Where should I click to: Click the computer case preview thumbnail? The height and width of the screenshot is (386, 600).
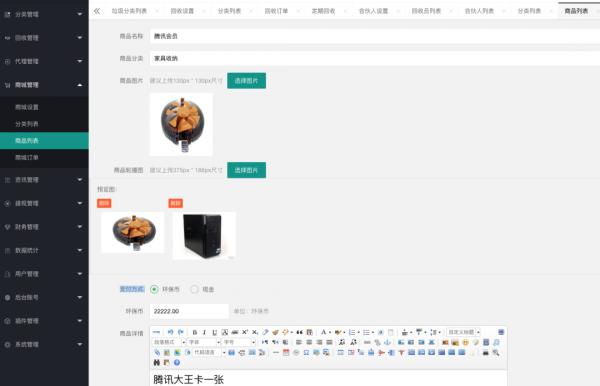[204, 236]
